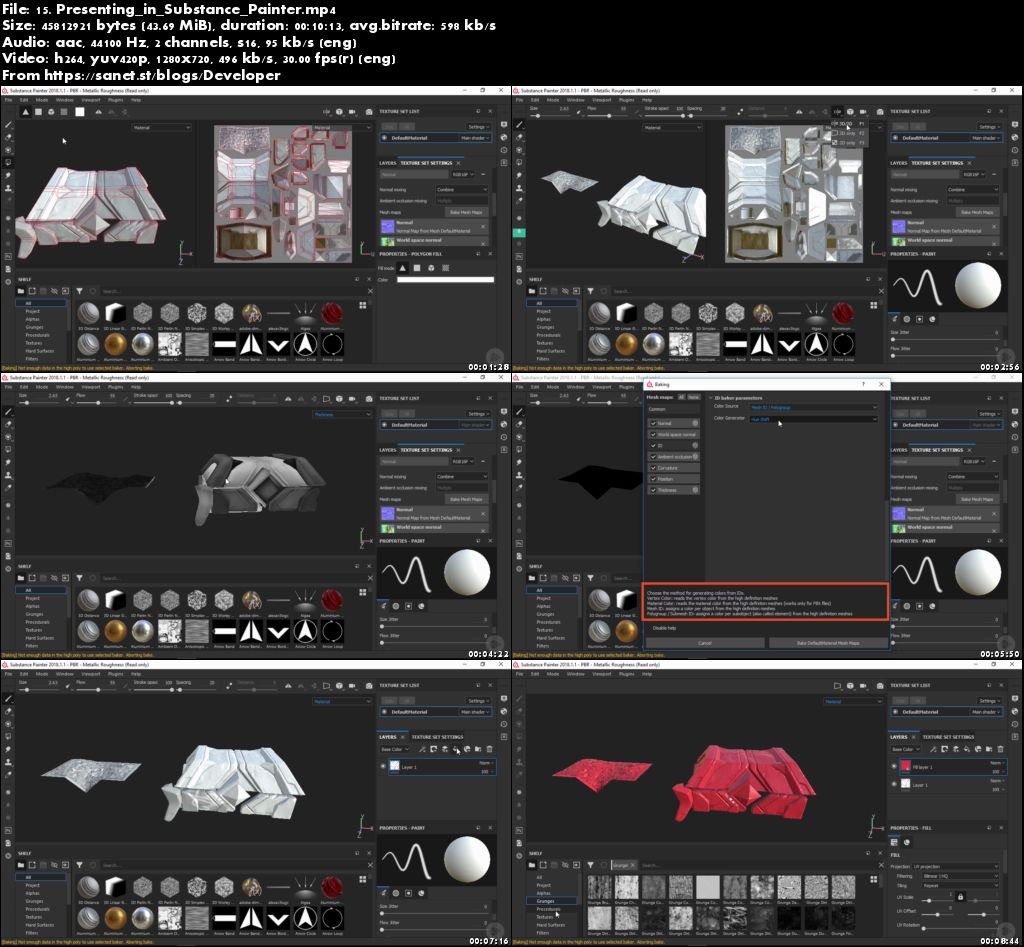Click delete layer trash icon in 00:08:44 frame
This screenshot has width=1024, height=947.
click(x=1000, y=749)
